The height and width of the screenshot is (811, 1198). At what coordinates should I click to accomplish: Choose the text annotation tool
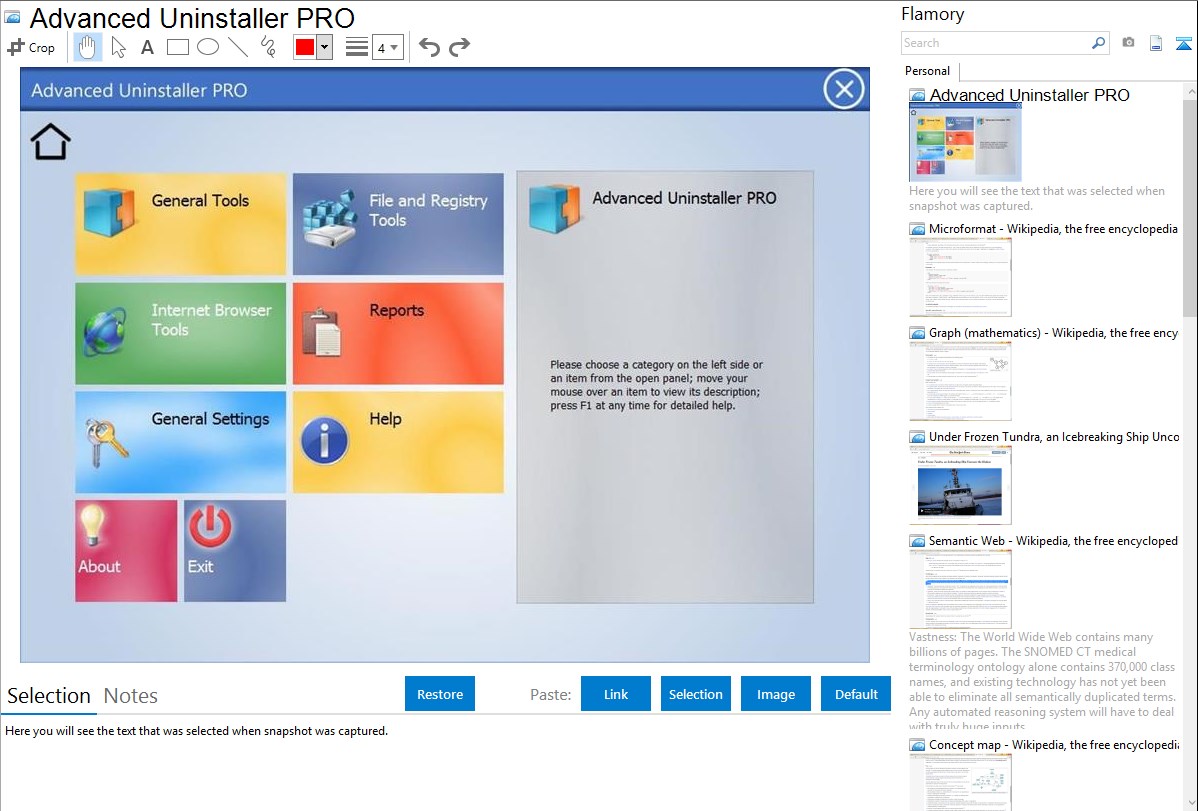147,47
